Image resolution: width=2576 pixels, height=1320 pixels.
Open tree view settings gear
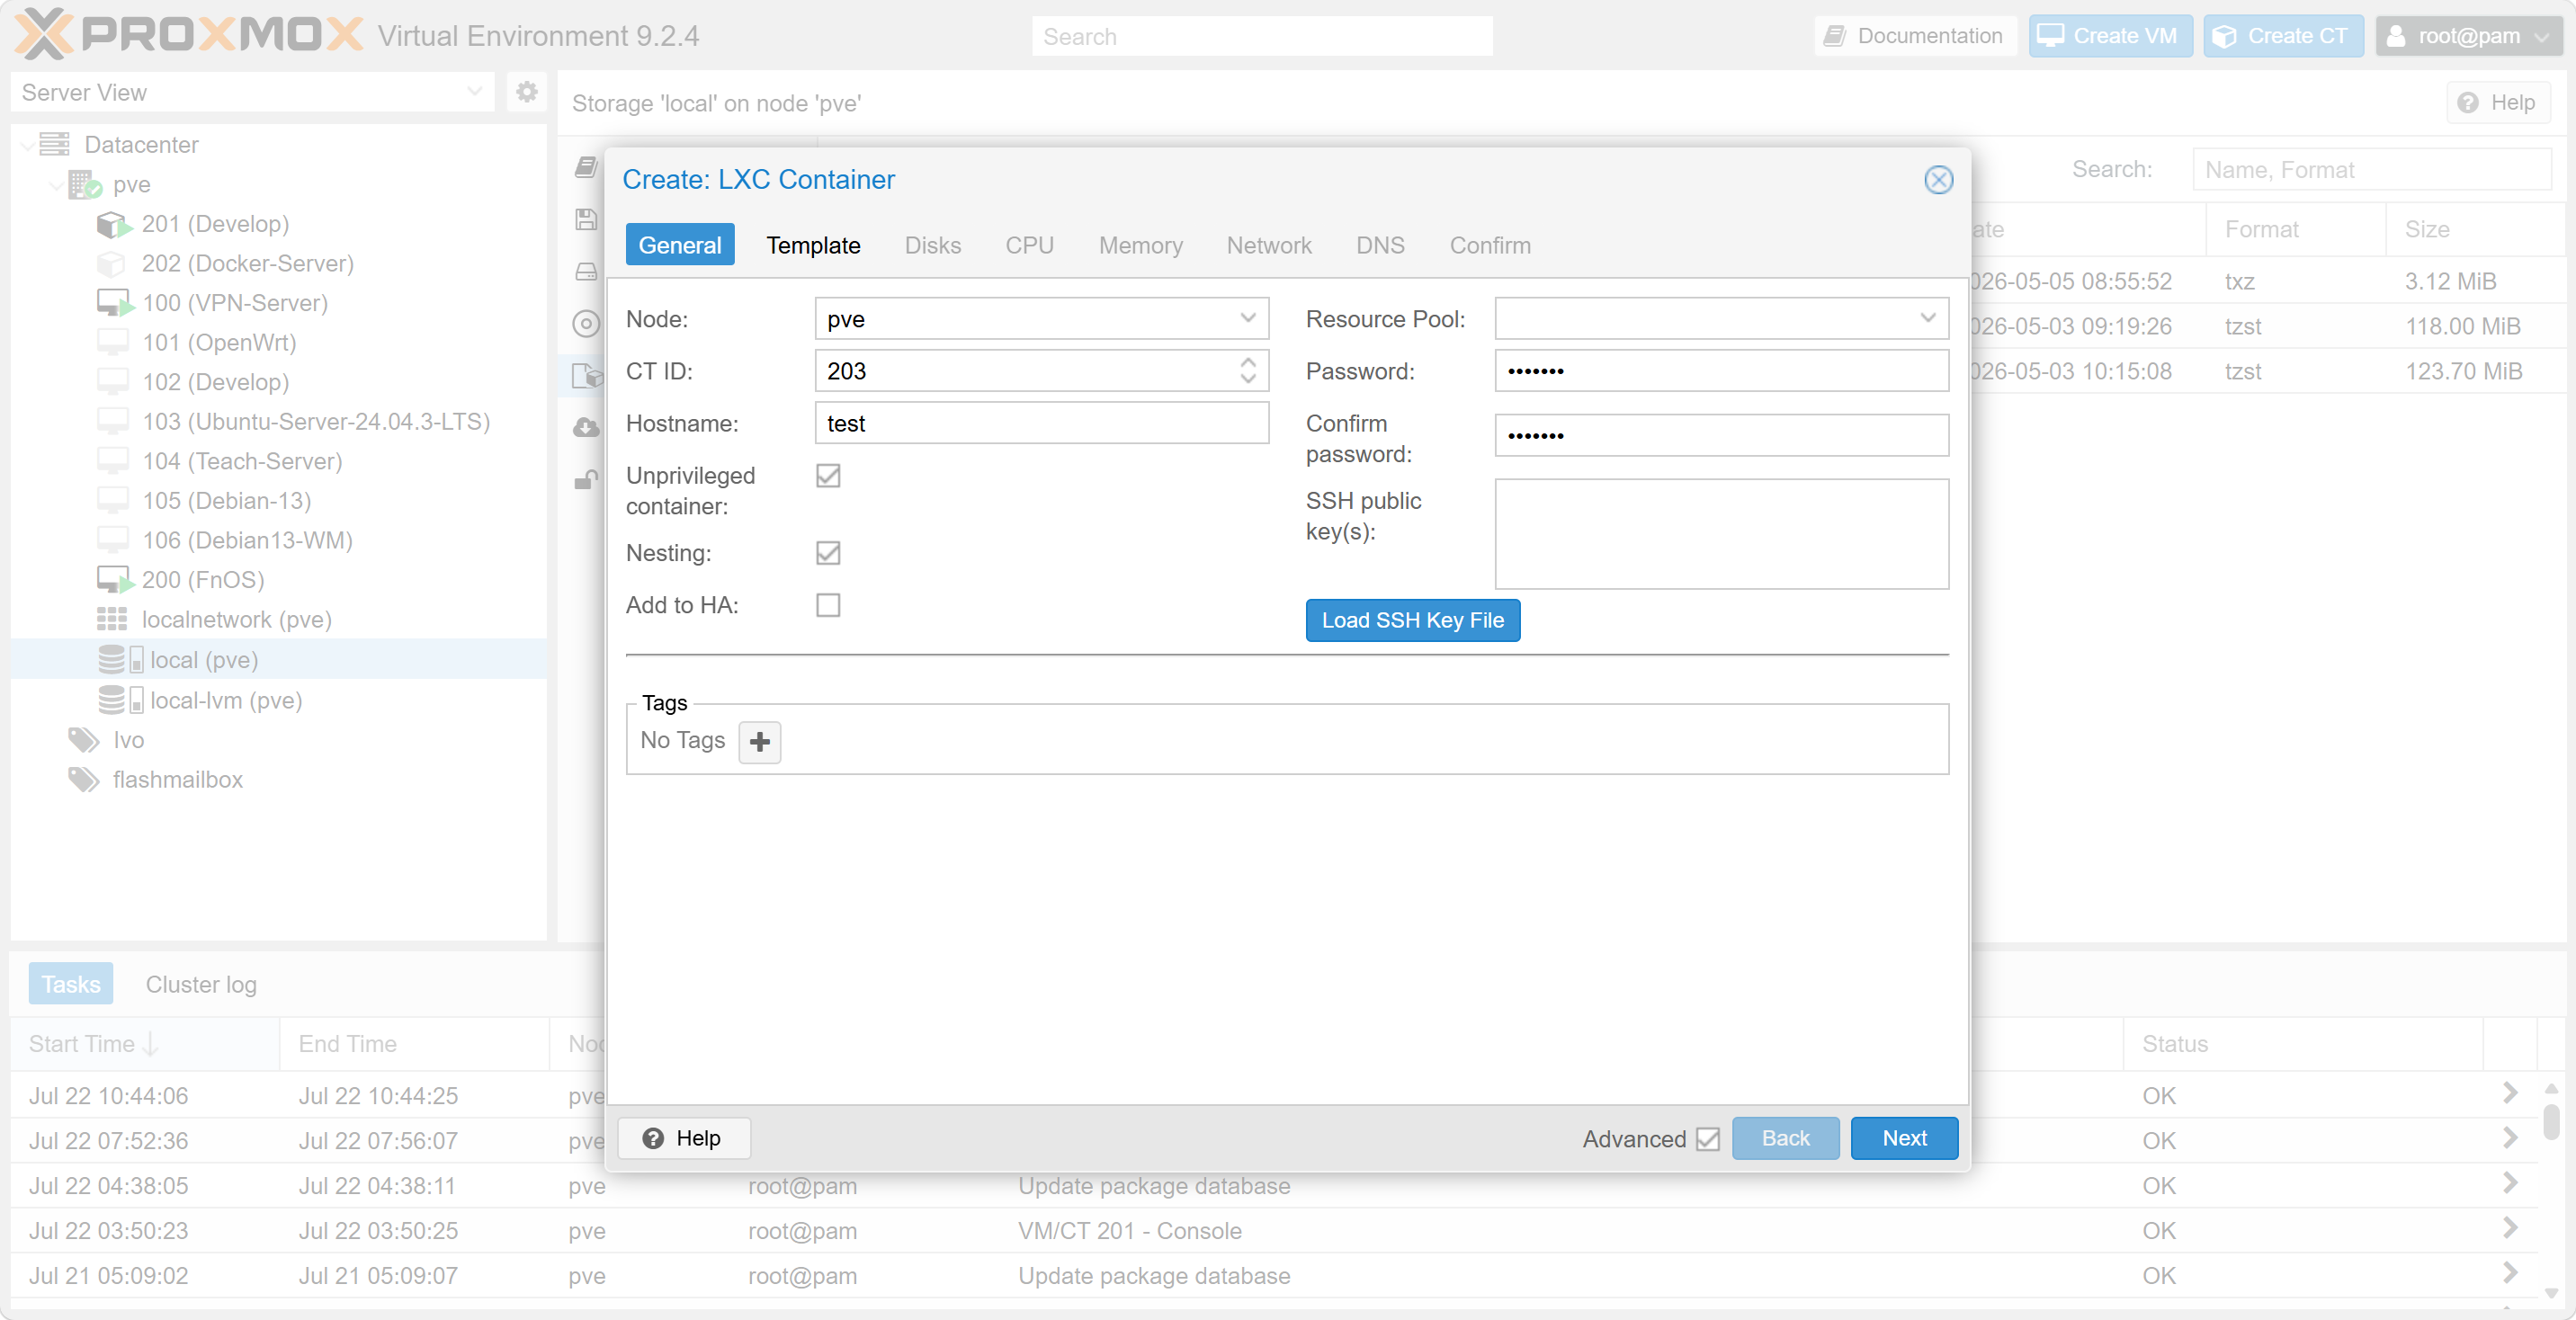click(x=527, y=92)
